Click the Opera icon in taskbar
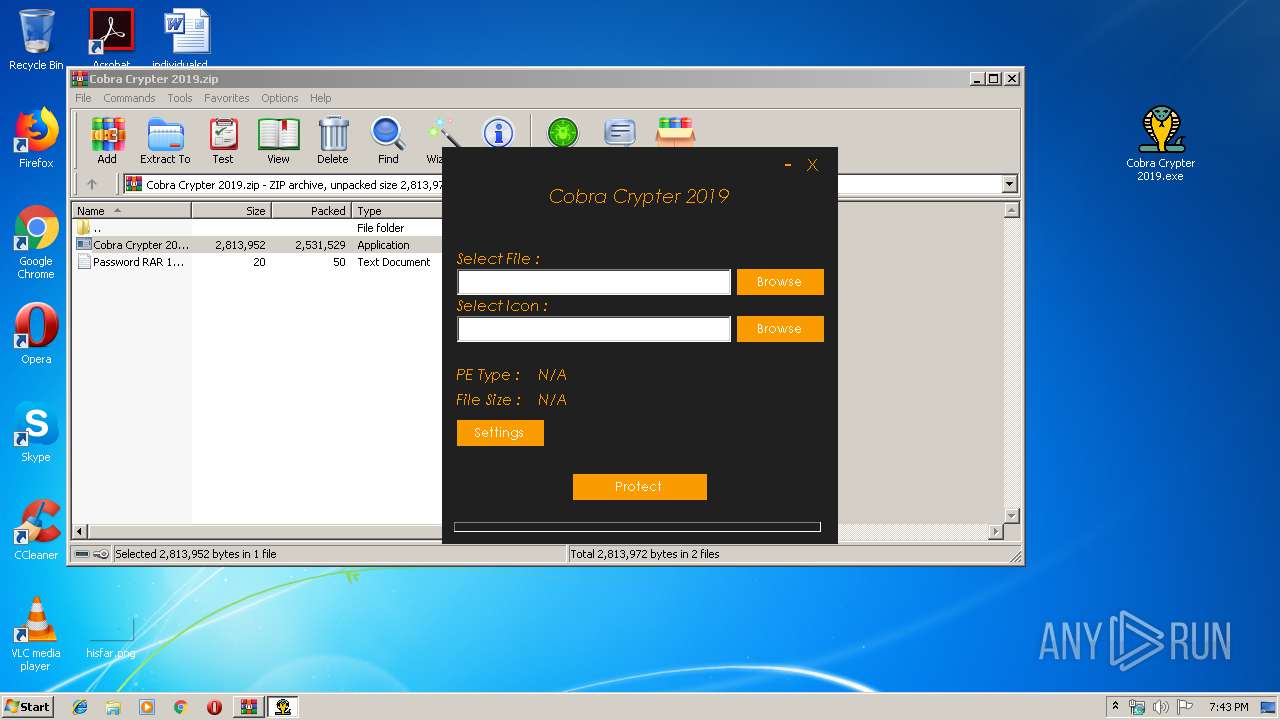This screenshot has width=1280, height=720. point(214,707)
